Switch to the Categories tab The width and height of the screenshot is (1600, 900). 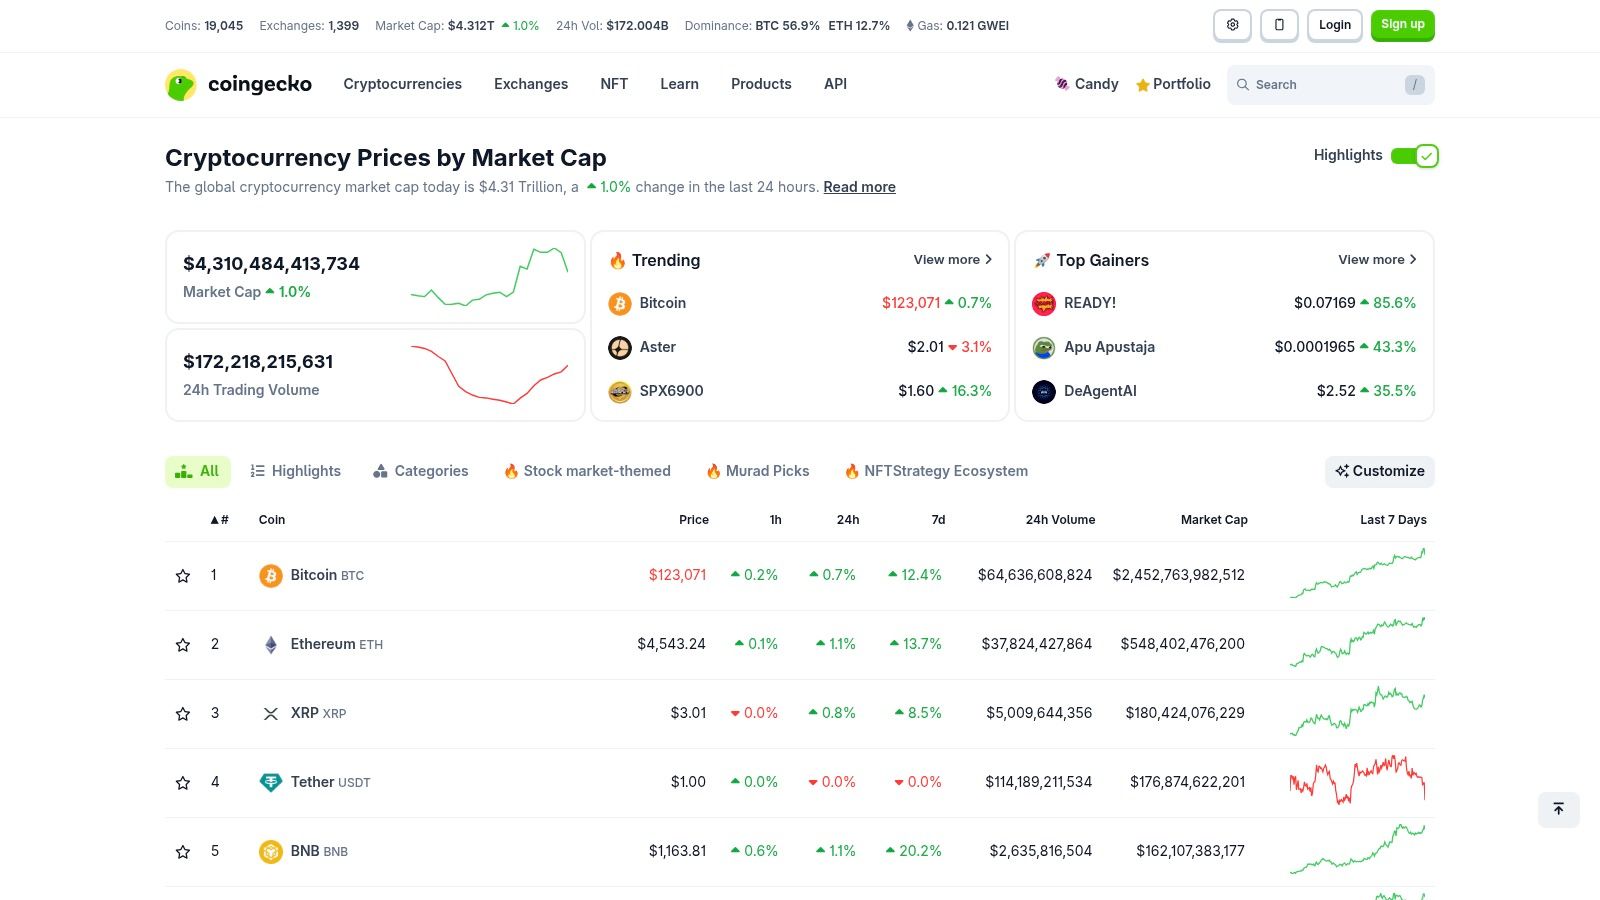(x=420, y=470)
